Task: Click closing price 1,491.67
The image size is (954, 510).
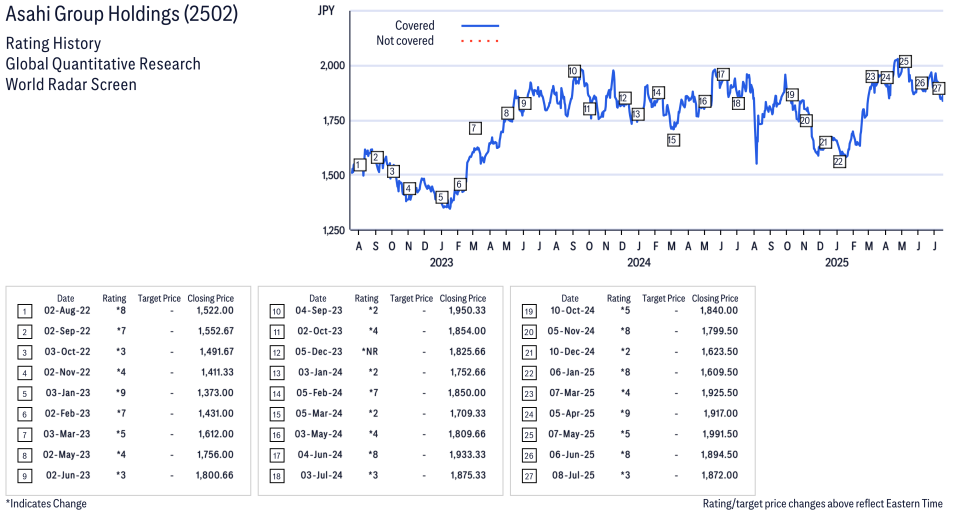Action: (217, 352)
